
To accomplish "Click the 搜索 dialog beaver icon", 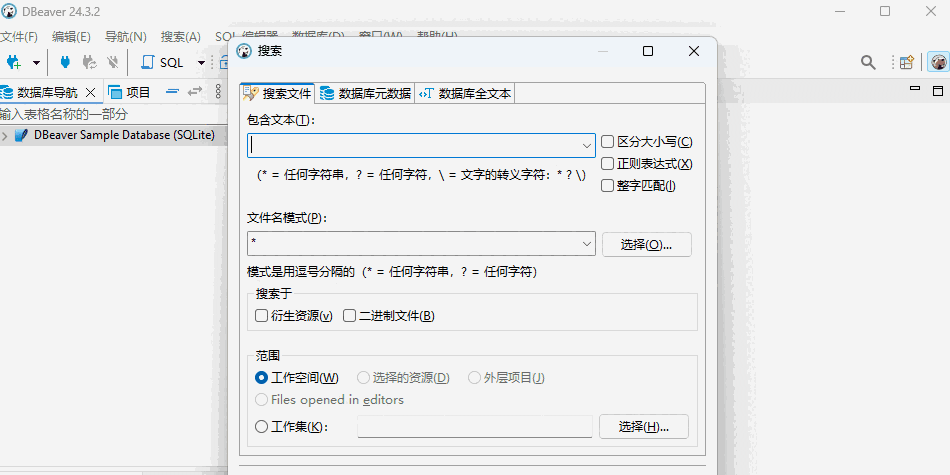I will (x=244, y=51).
